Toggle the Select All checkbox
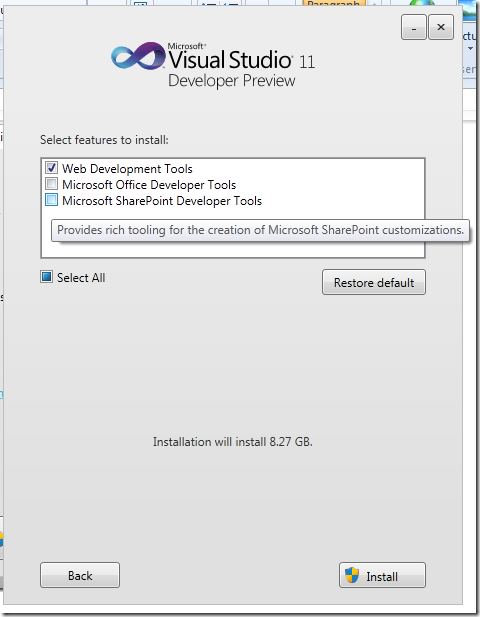Screen dimensions: 480x617 pos(46,277)
